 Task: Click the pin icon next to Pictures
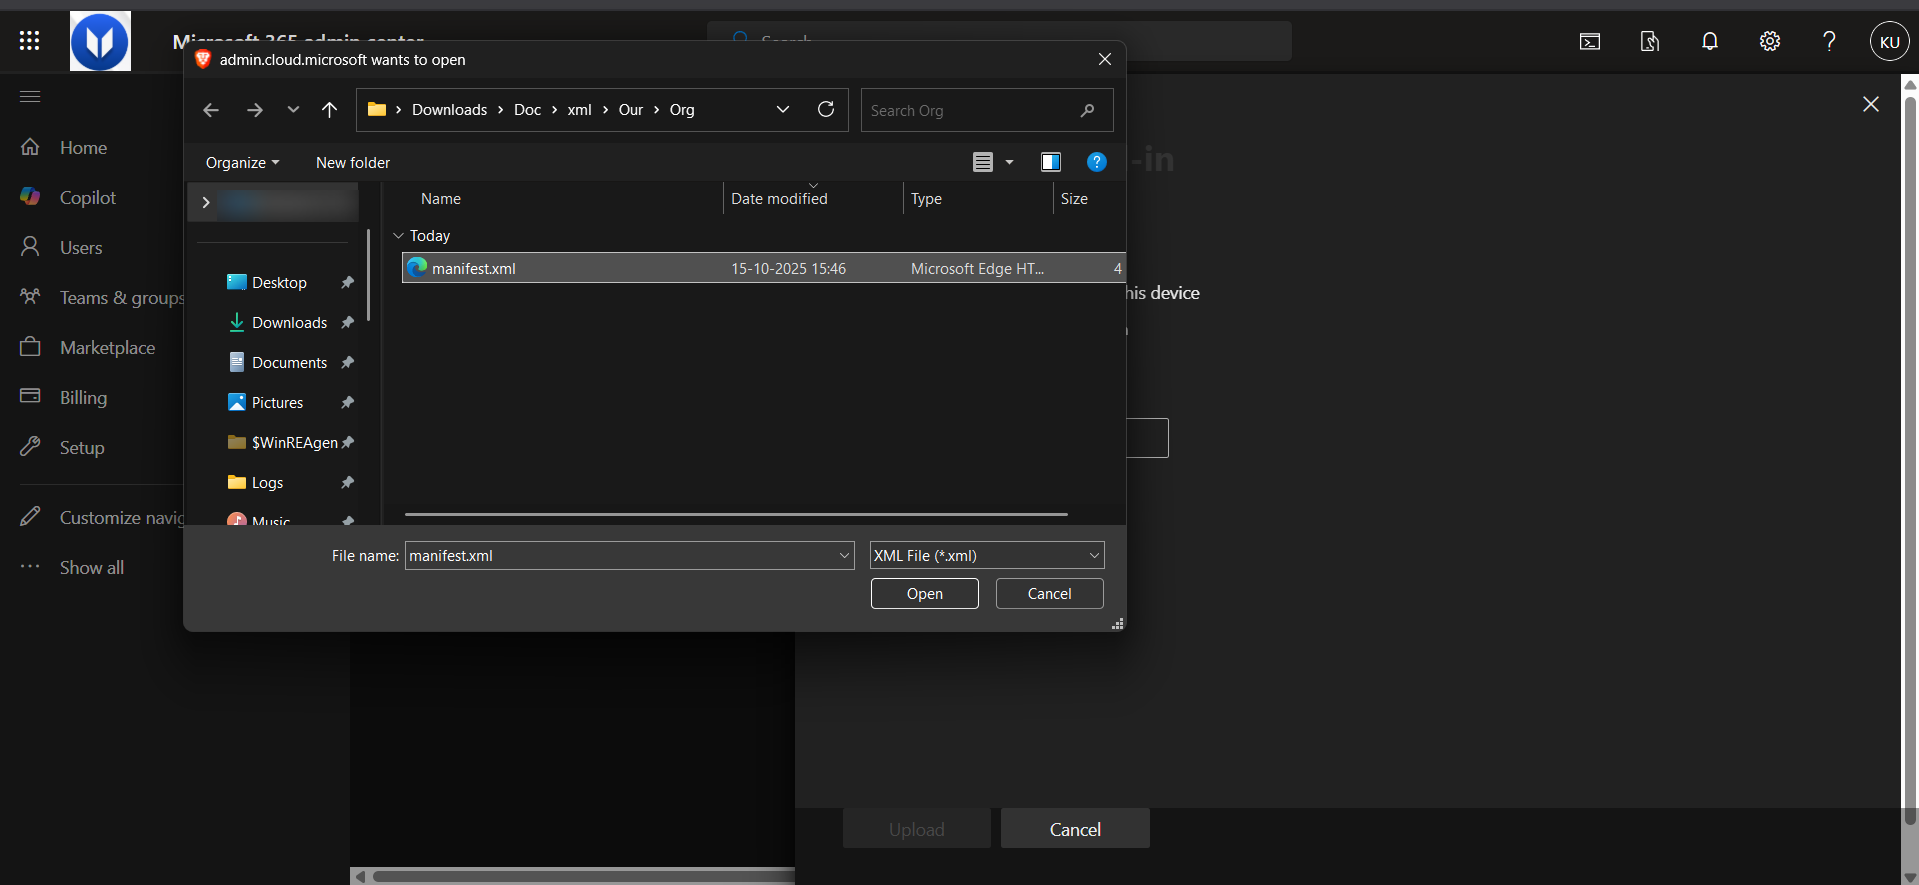point(347,403)
